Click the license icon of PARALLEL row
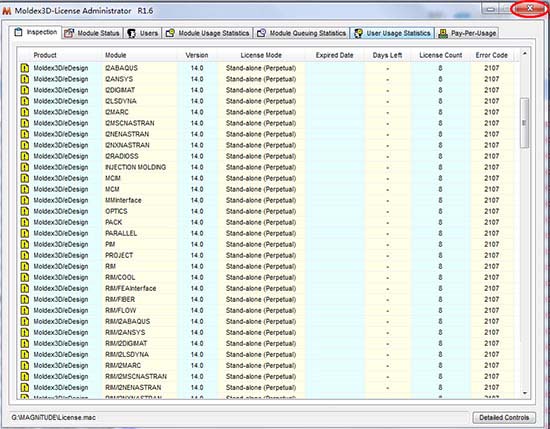Viewport: 550px width, 429px height. point(25,233)
